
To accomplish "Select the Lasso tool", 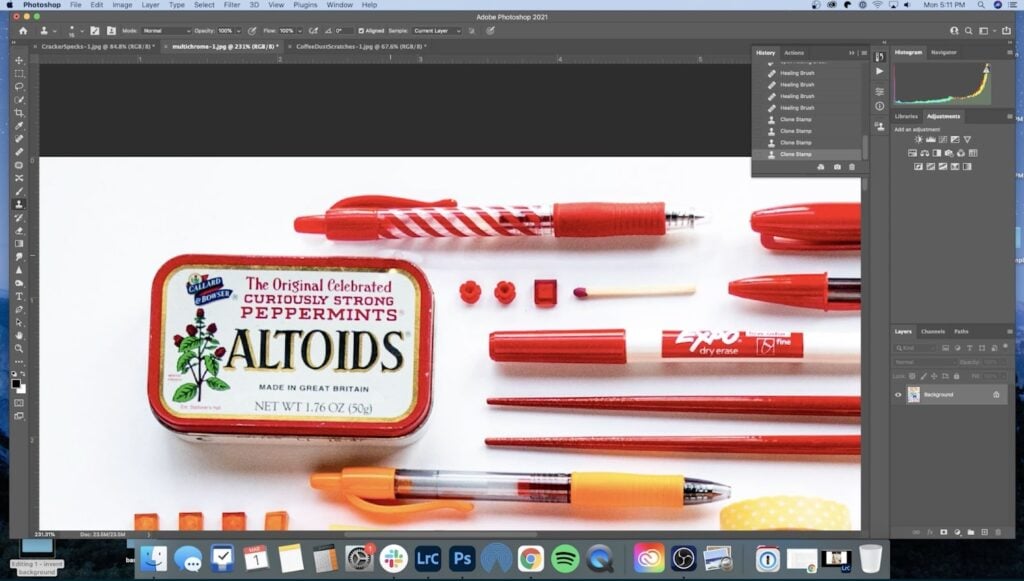I will (19, 86).
